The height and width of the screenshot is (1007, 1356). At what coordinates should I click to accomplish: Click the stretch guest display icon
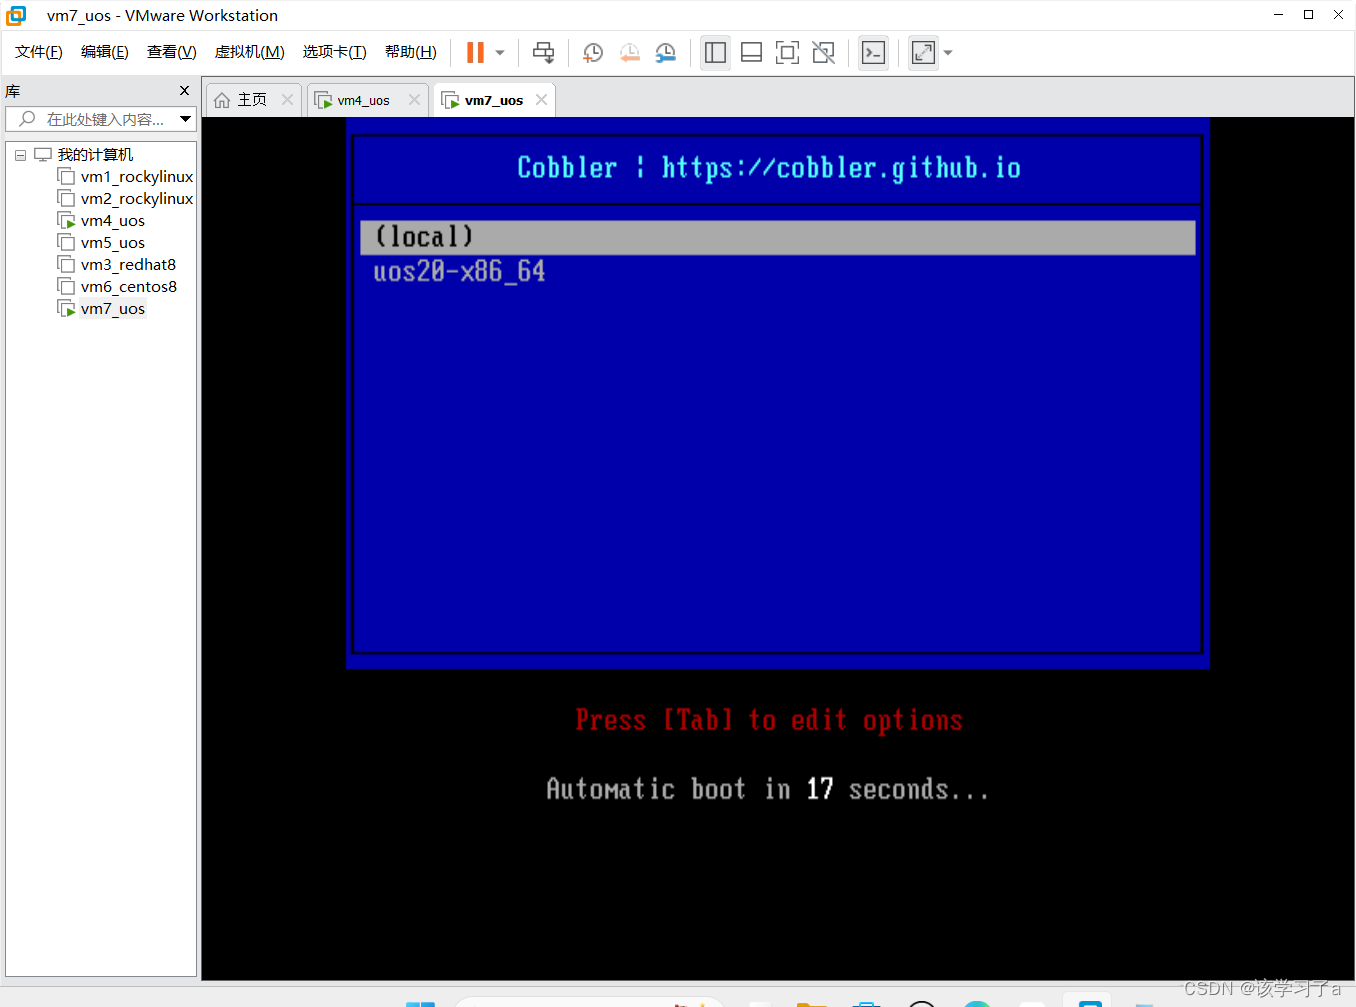(923, 53)
